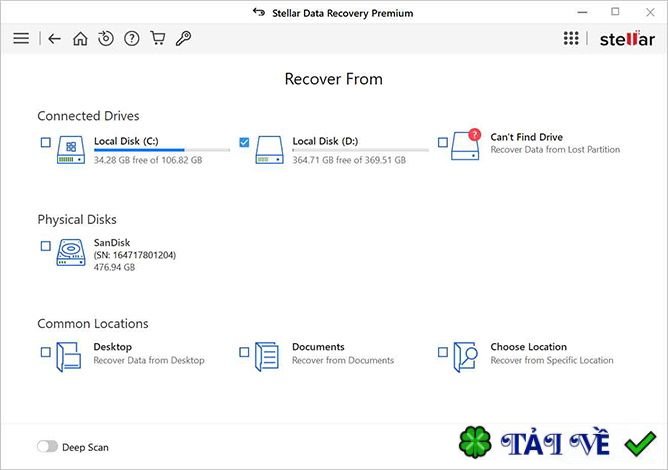The width and height of the screenshot is (668, 470).
Task: Click the resume recovery icon
Action: coord(106,38)
